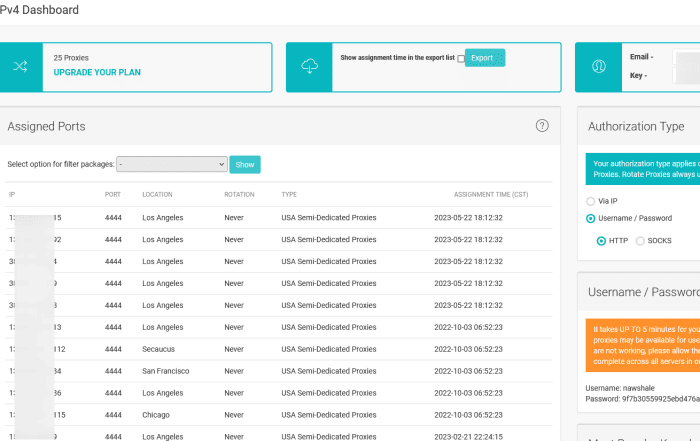Click the shuffle proxies icon tile
The image size is (700, 441).
(x=20, y=67)
